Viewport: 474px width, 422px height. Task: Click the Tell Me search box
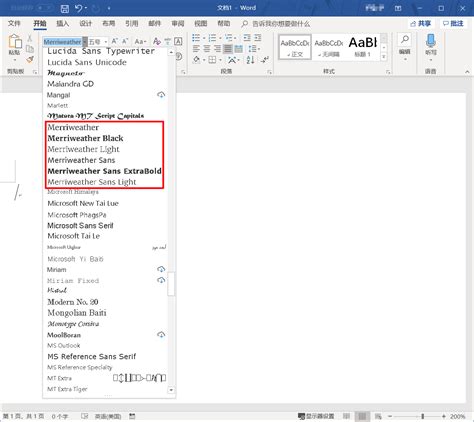pos(276,24)
